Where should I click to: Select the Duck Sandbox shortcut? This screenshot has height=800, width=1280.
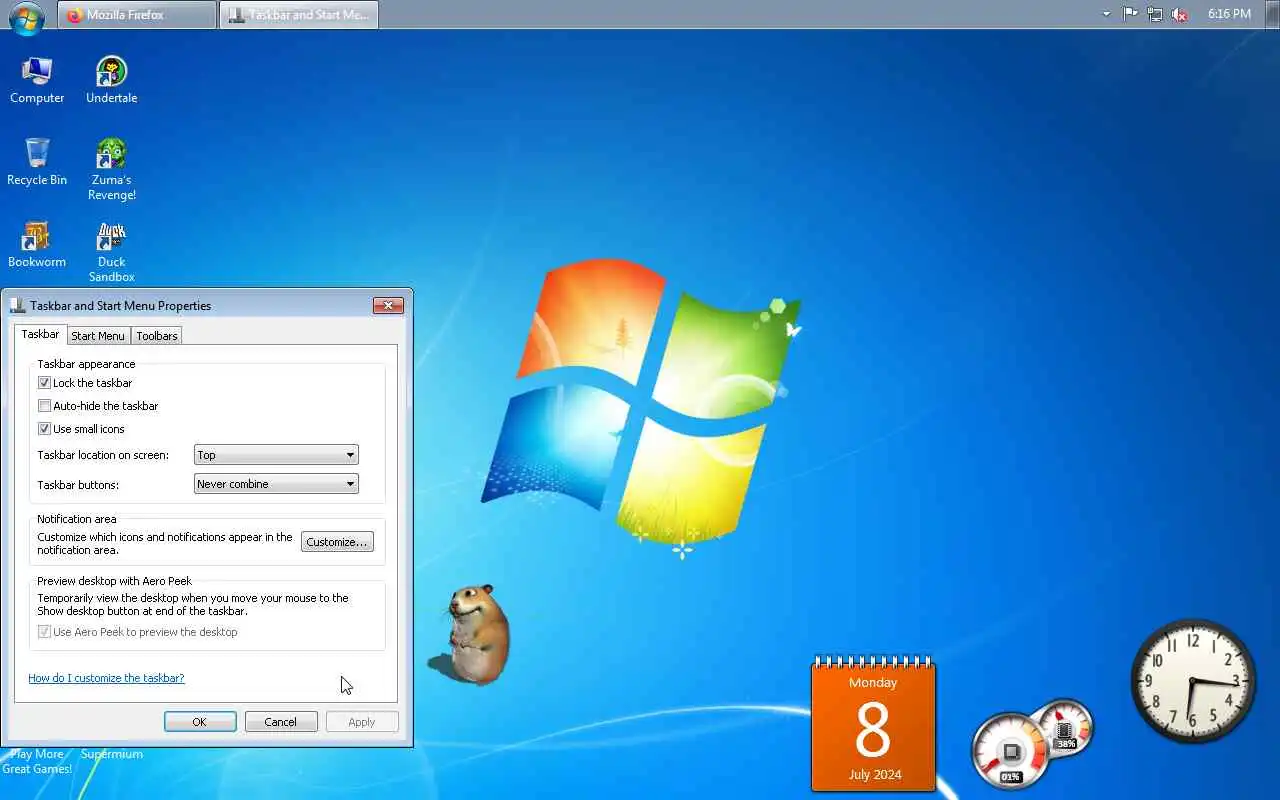point(111,251)
